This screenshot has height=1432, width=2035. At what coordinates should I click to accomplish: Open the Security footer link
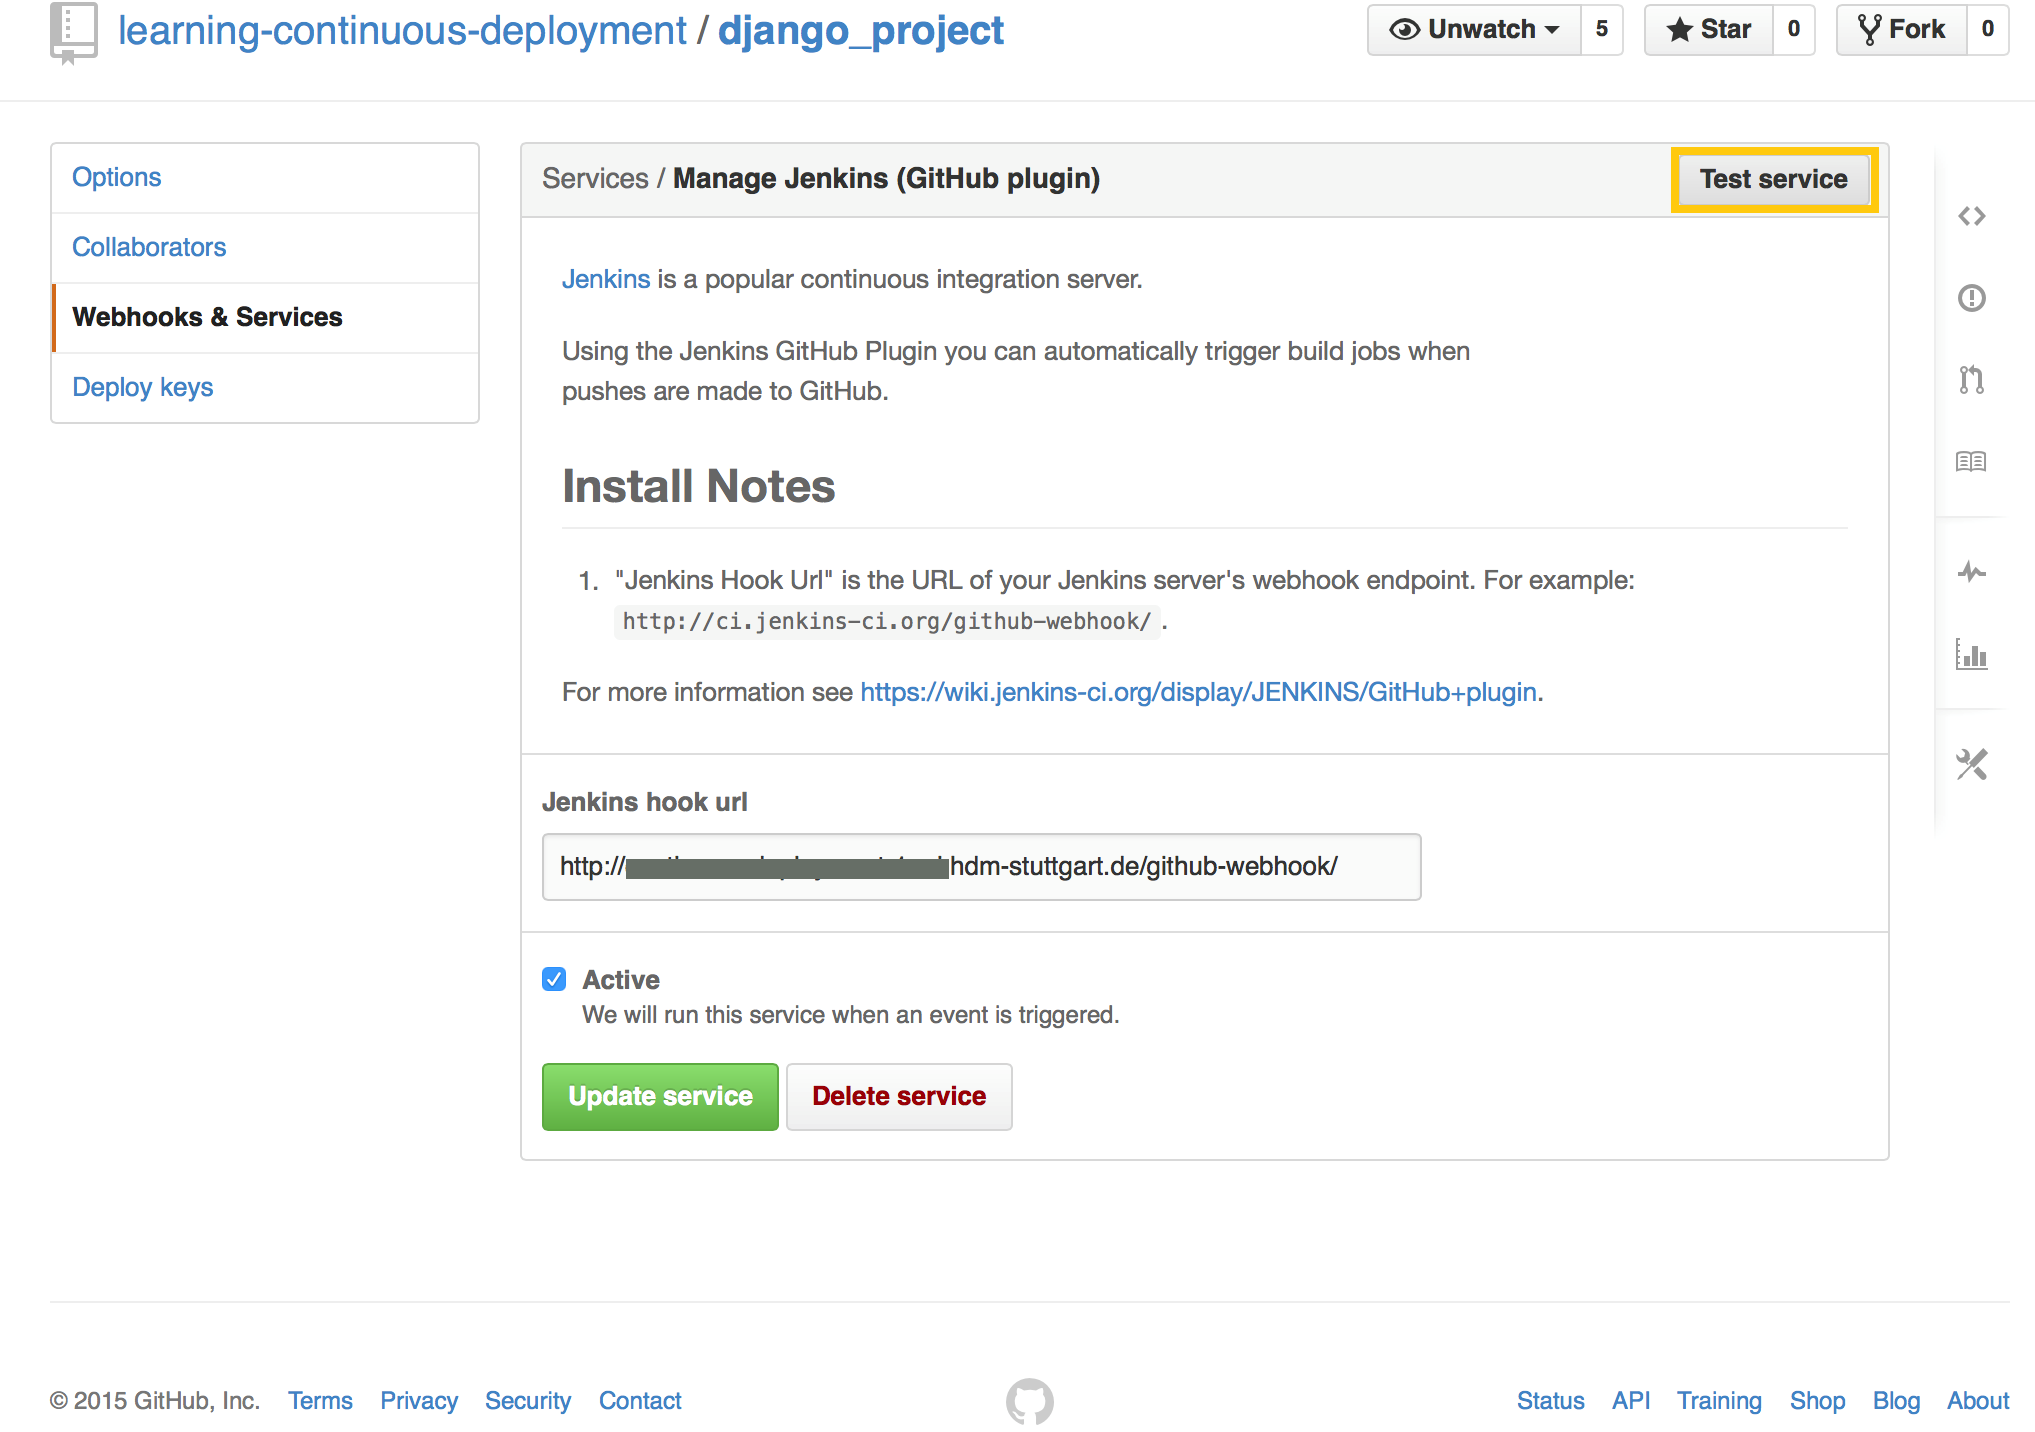(x=528, y=1401)
